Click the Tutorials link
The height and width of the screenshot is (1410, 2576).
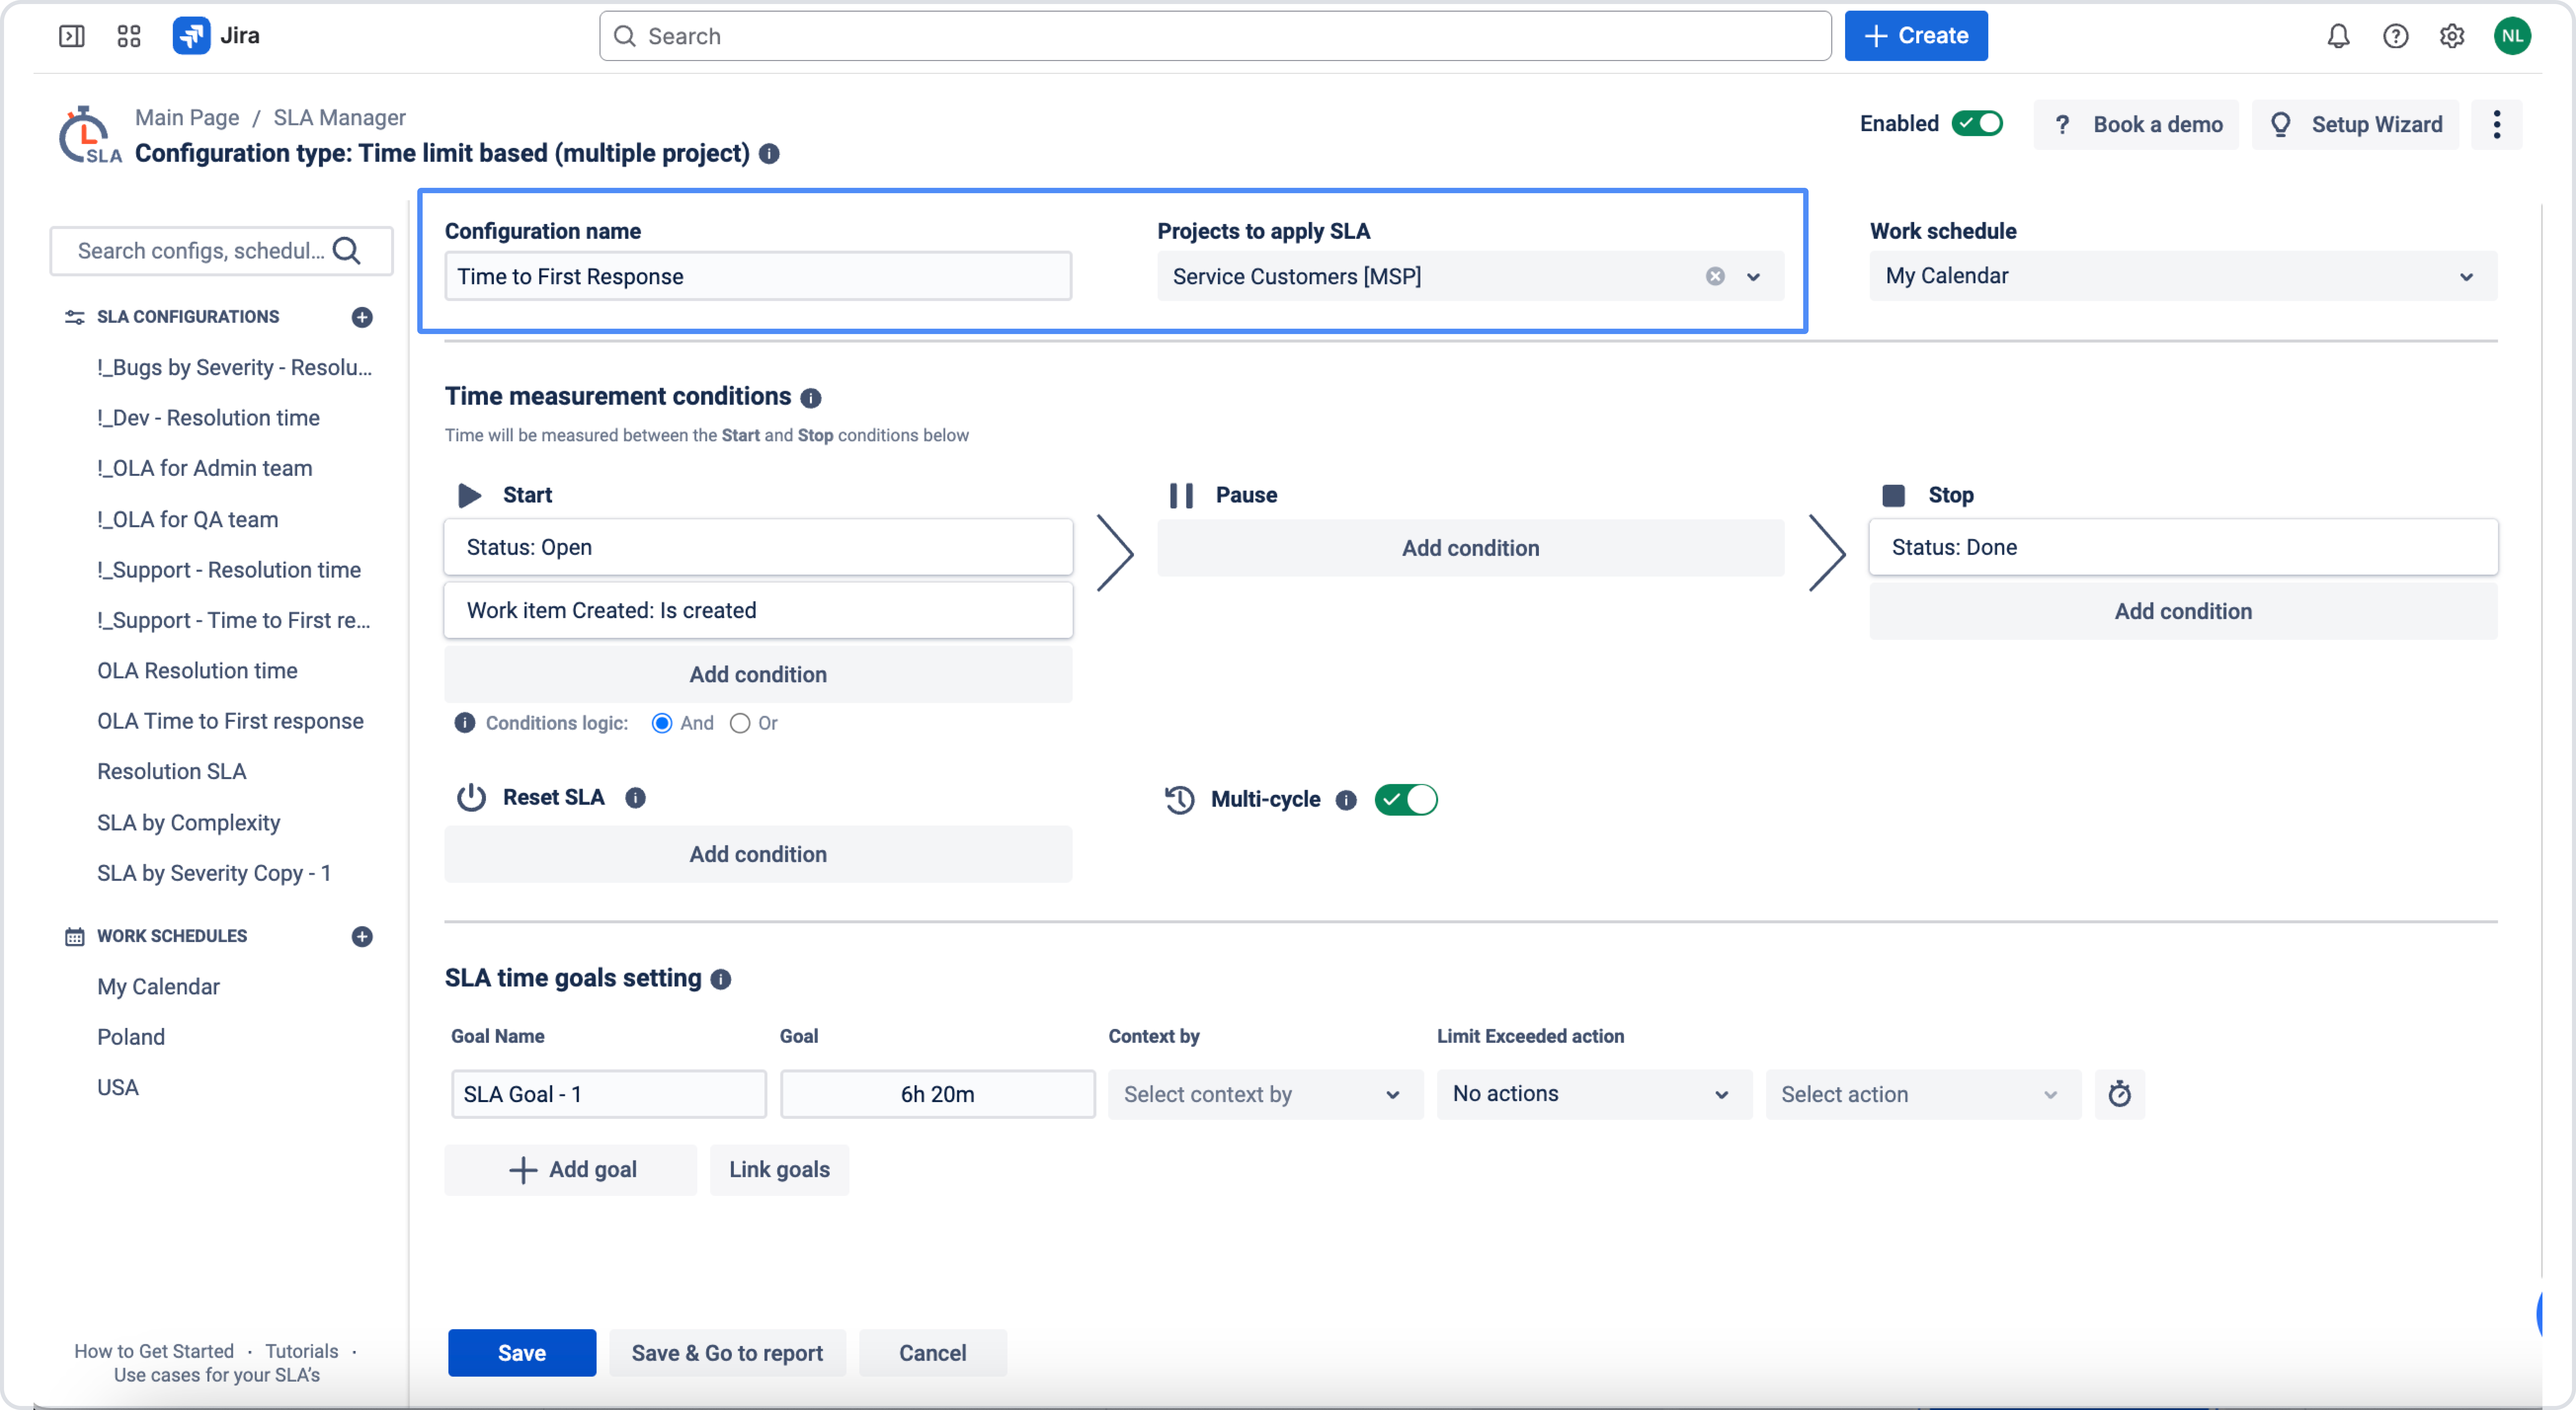point(301,1351)
